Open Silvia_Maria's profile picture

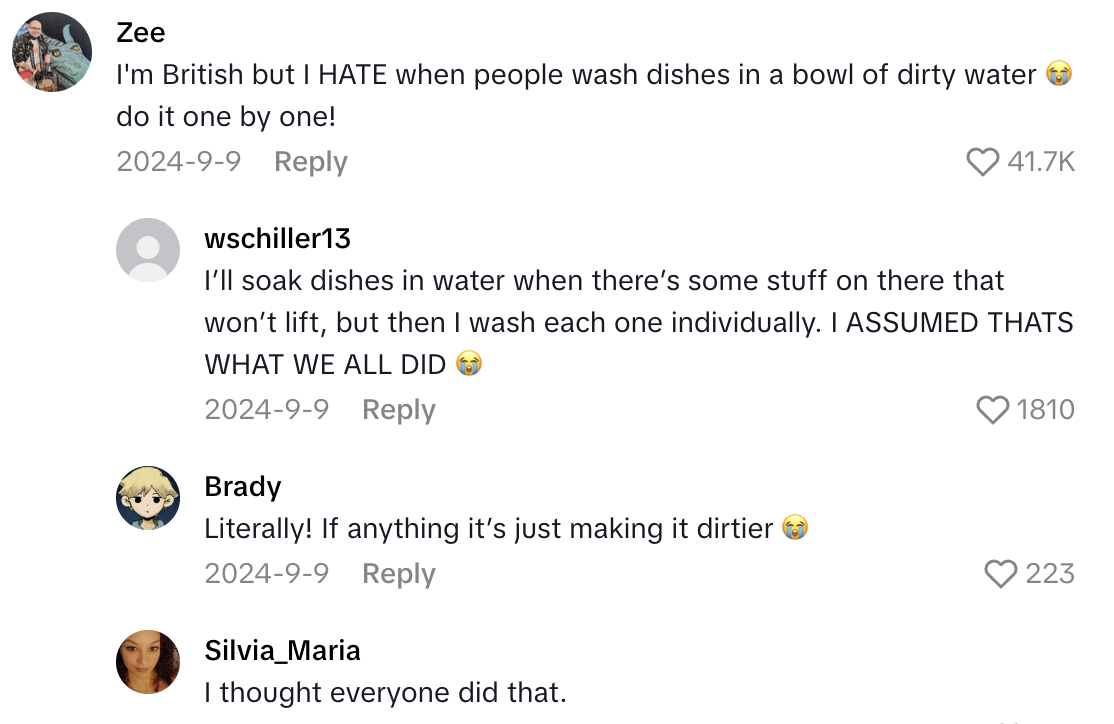point(148,661)
